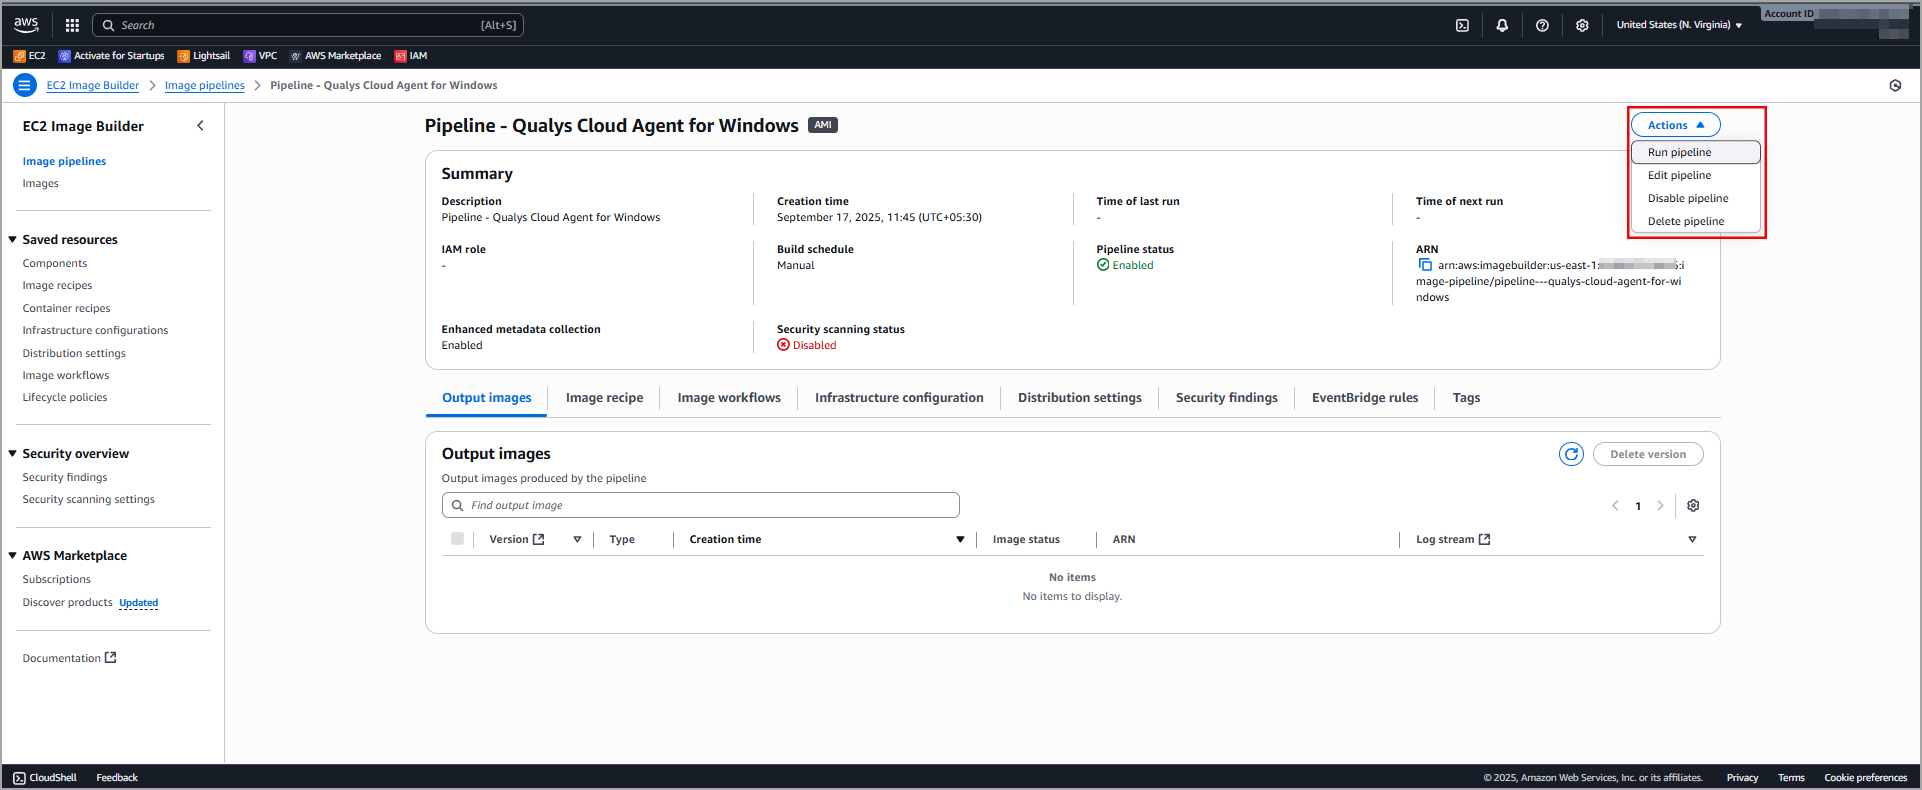Navigate to Image pipelines breadcrumb link
Viewport: 1922px width, 790px height.
(204, 86)
